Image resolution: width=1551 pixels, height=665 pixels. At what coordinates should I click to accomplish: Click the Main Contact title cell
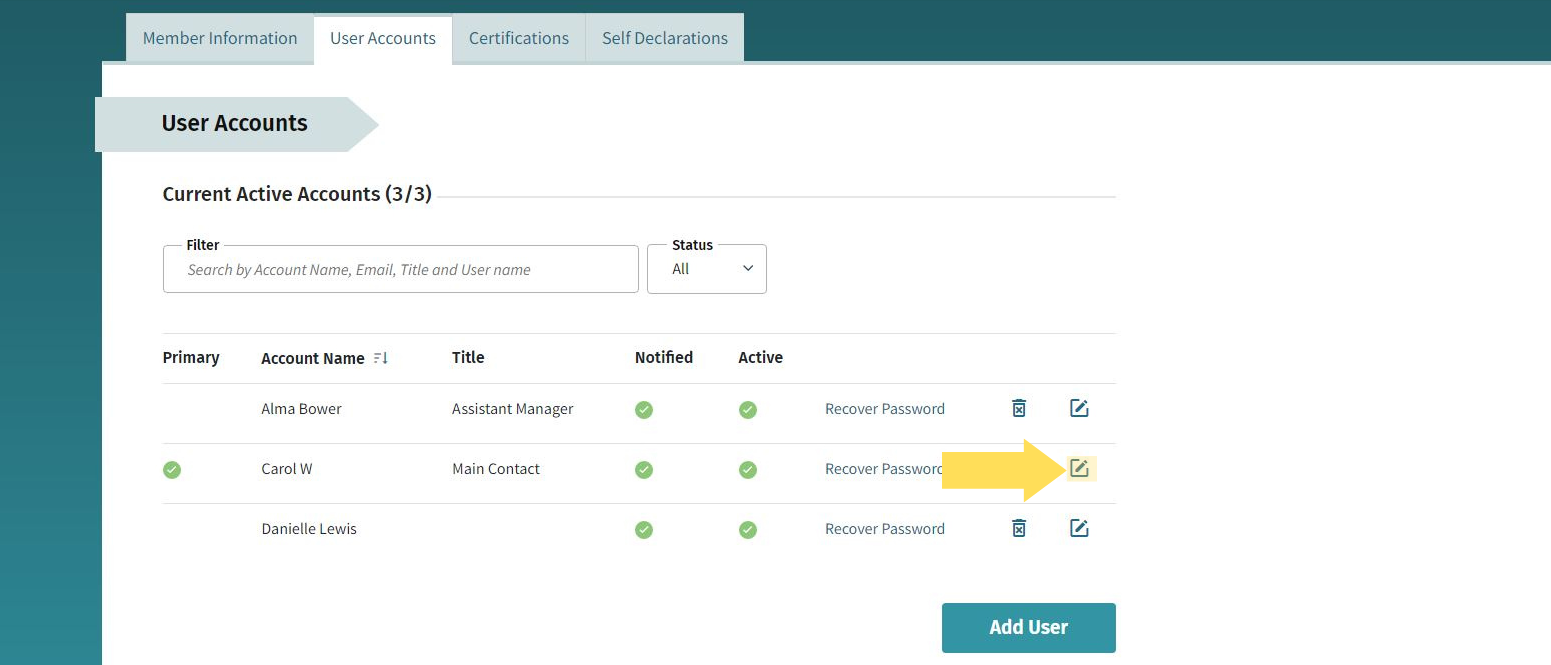click(x=496, y=468)
